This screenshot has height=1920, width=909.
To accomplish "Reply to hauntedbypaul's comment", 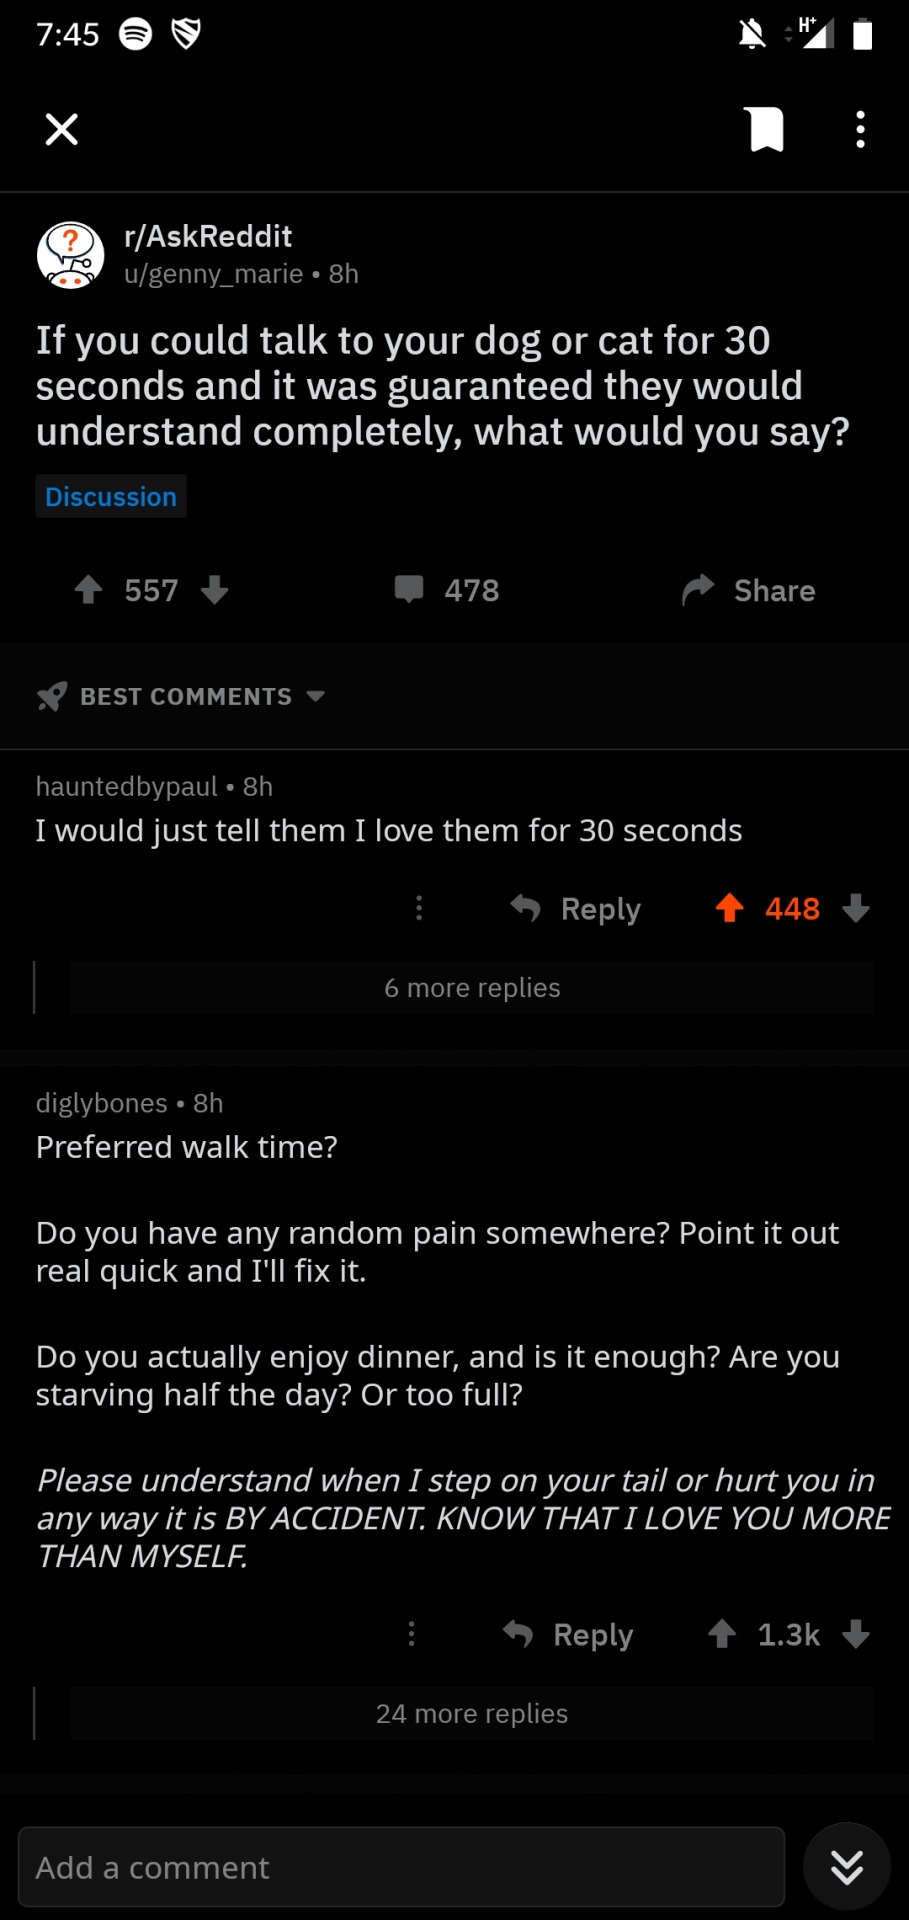I will pos(576,908).
